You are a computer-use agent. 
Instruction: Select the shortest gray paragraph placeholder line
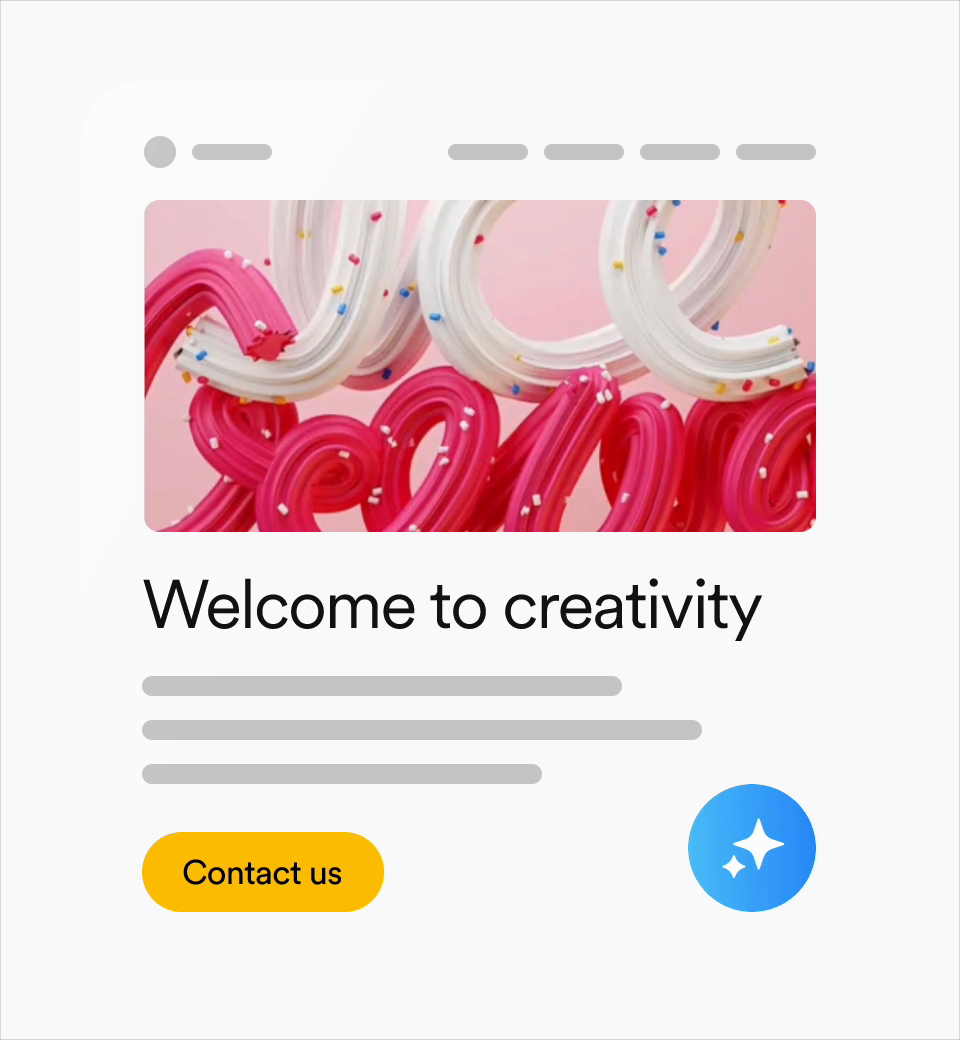[x=342, y=774]
